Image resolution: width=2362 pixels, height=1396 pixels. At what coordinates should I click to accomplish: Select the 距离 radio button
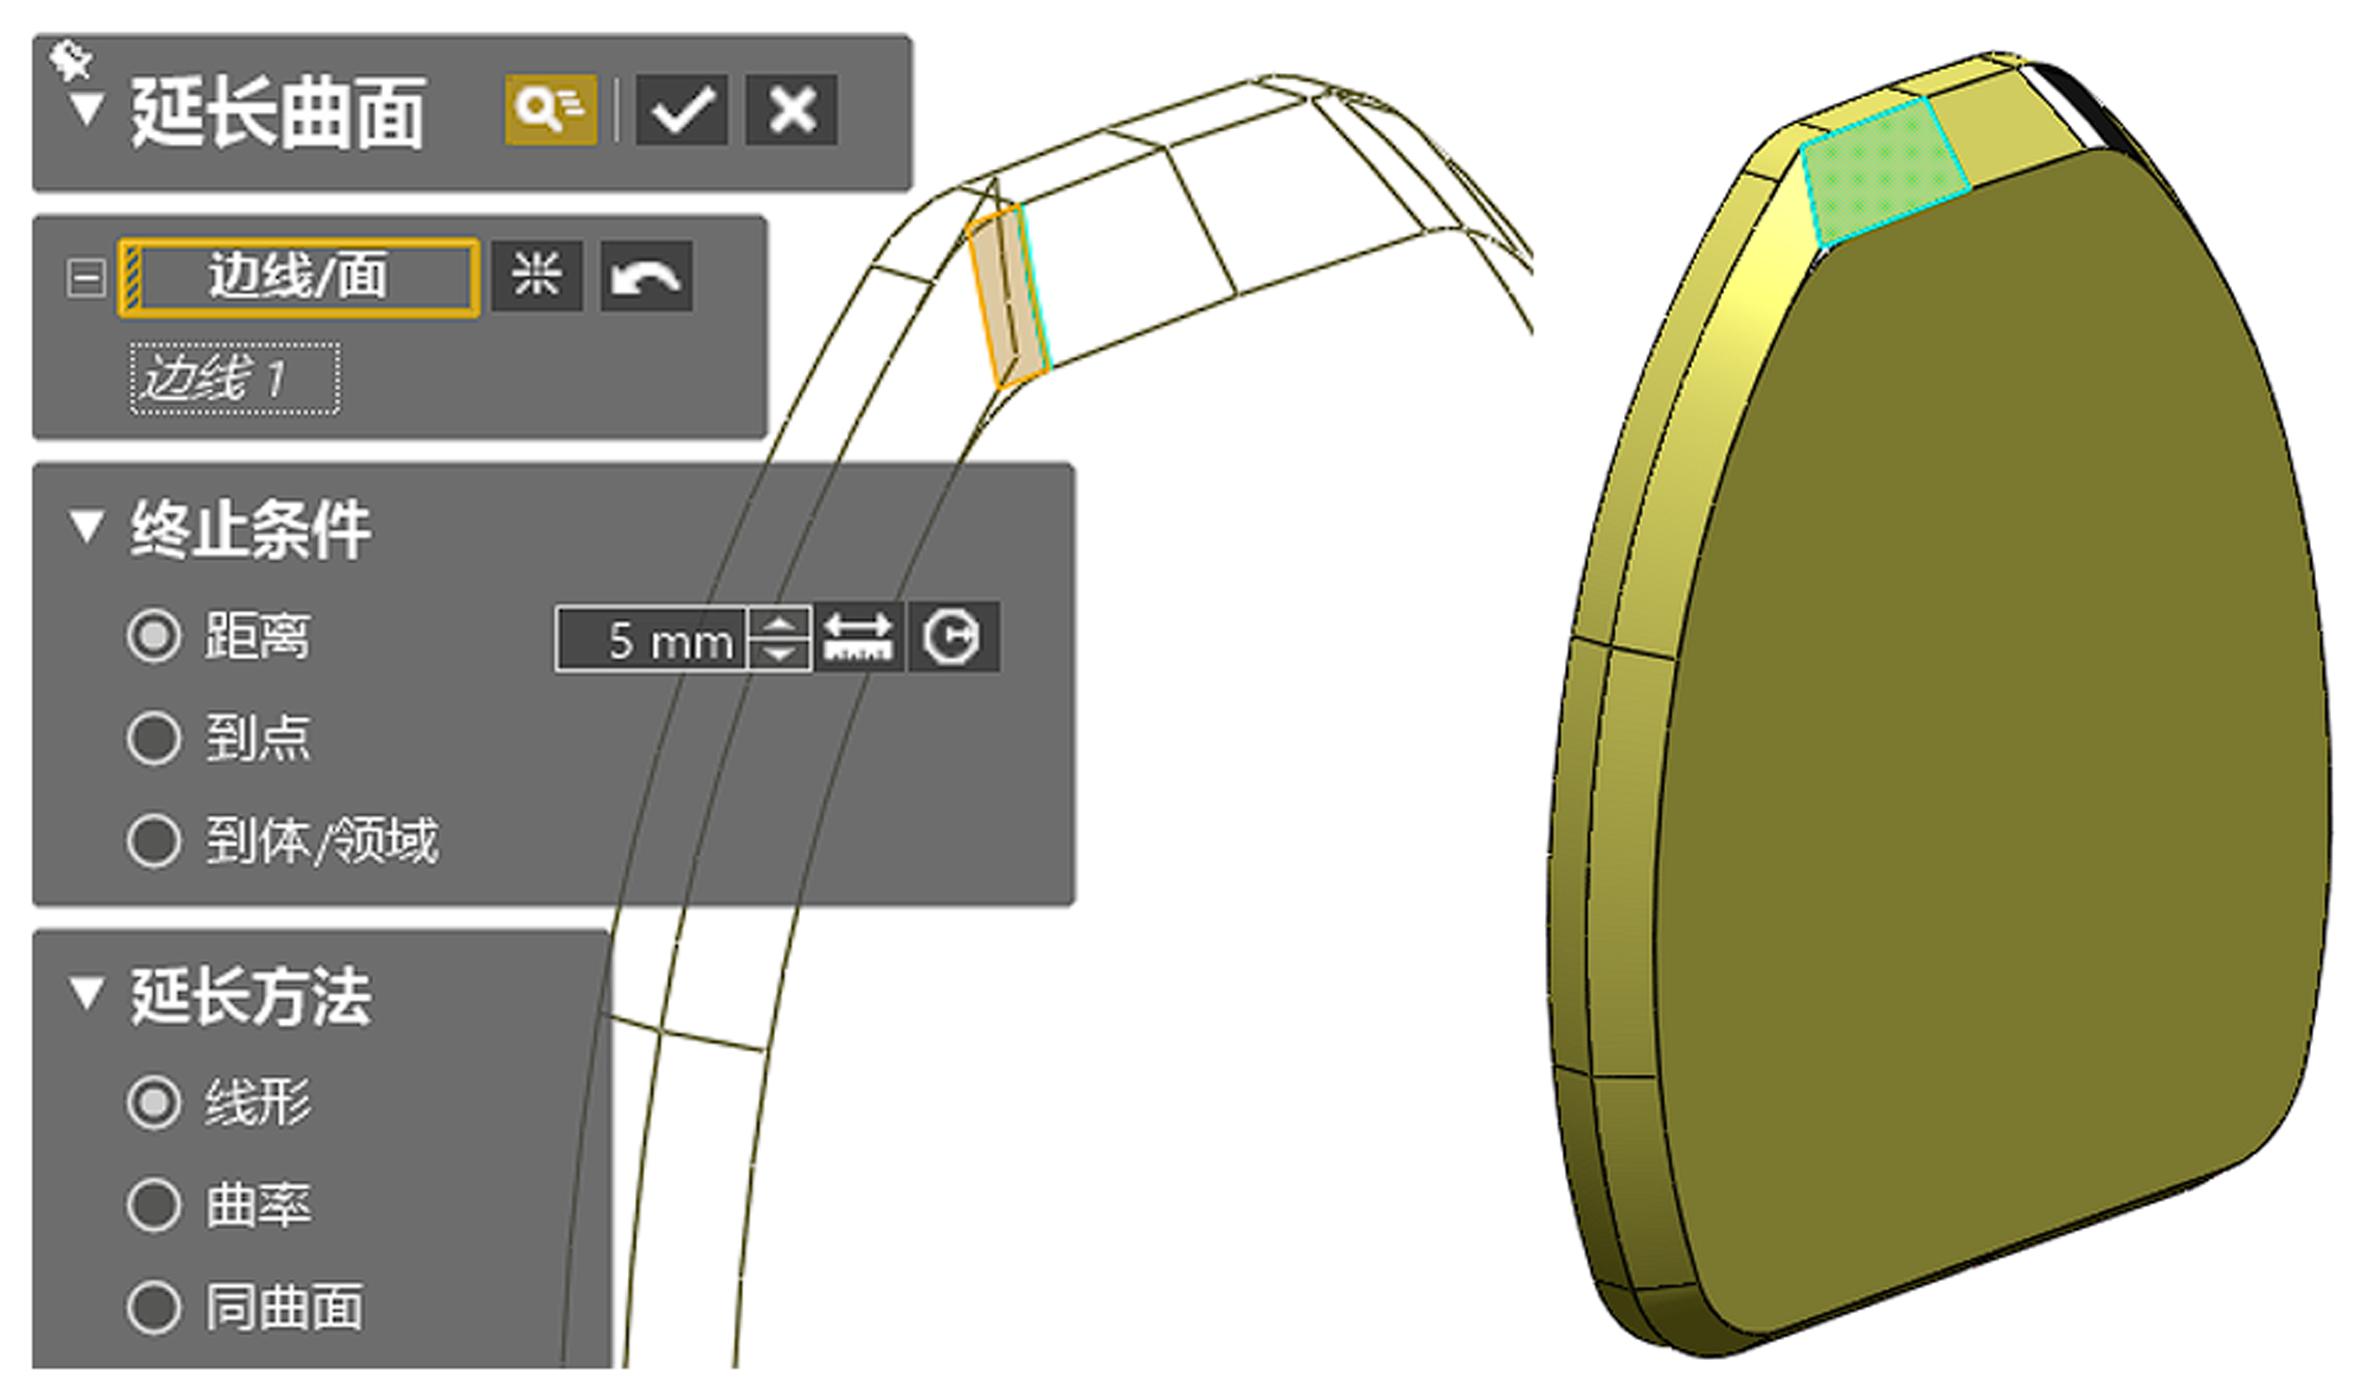[154, 636]
